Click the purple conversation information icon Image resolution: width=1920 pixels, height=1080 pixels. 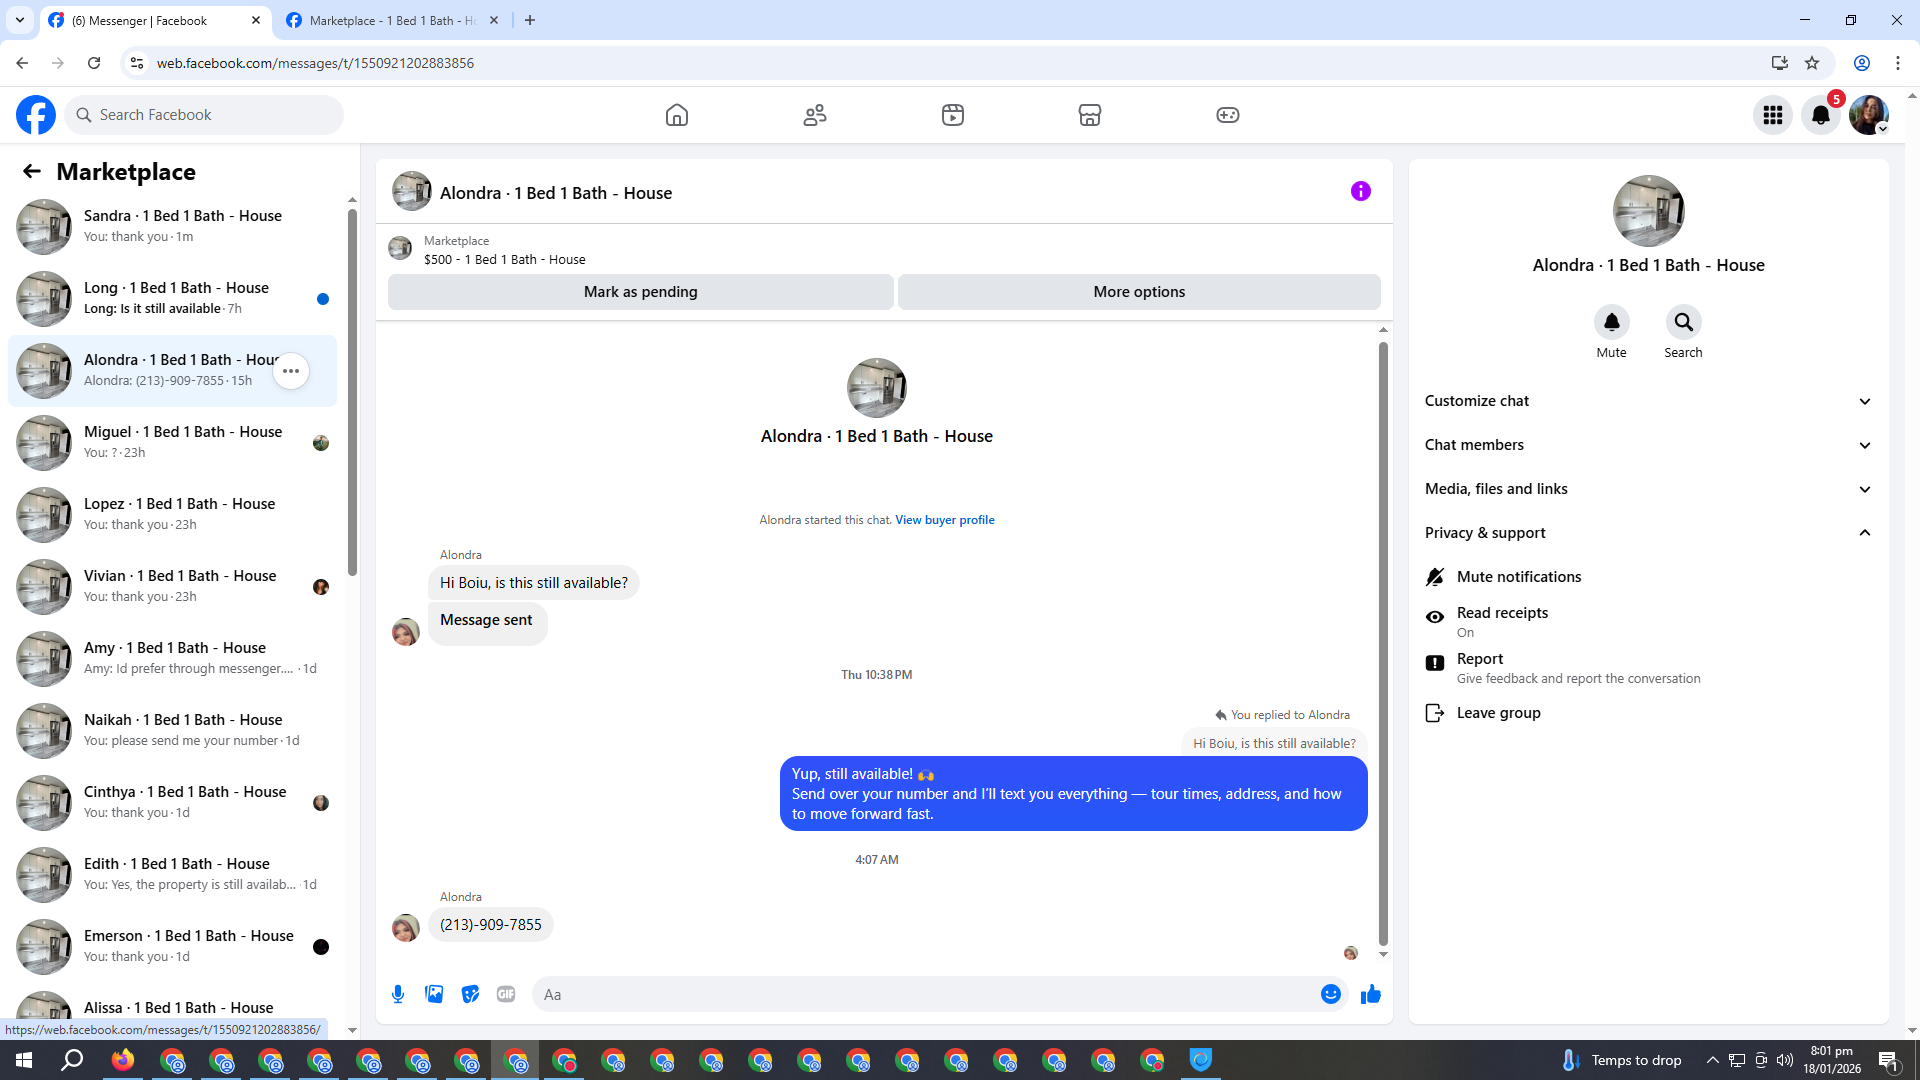coord(1360,191)
